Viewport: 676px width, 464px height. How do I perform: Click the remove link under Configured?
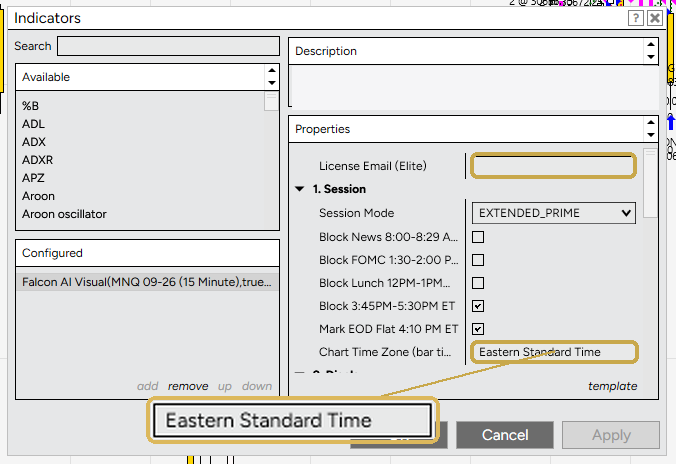tap(188, 386)
